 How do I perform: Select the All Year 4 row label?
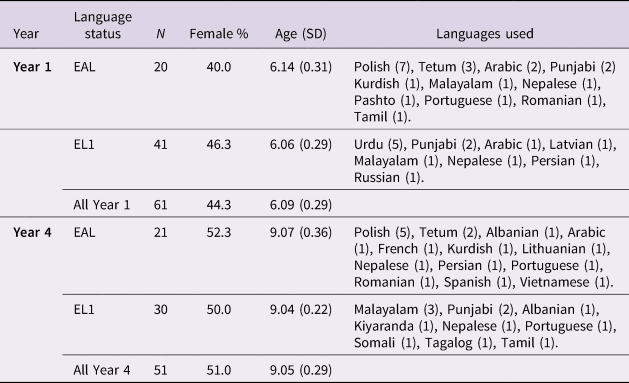(x=102, y=370)
